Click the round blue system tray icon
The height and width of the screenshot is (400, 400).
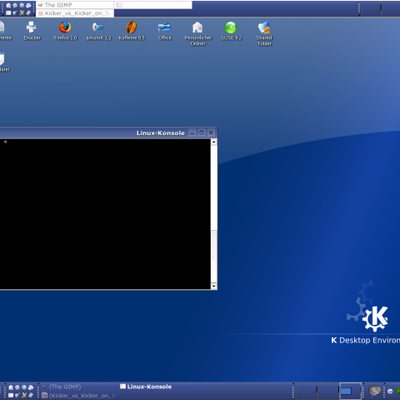390,391
